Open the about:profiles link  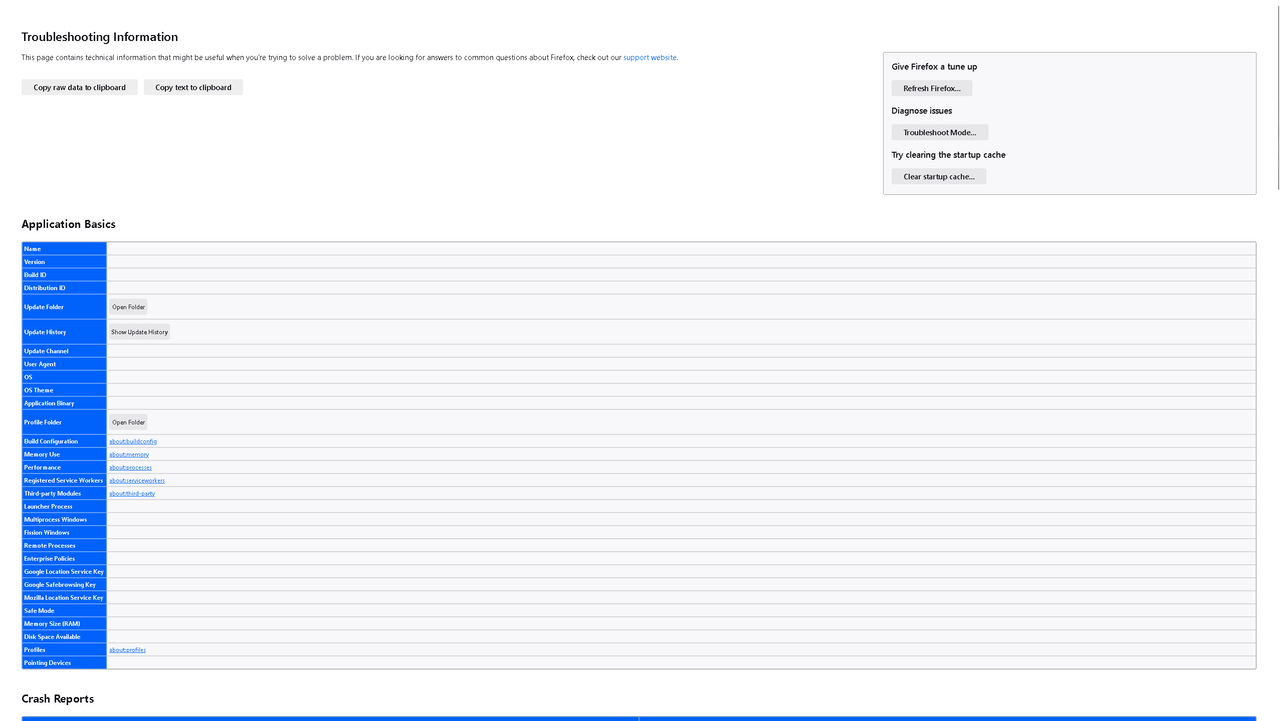[x=128, y=649]
